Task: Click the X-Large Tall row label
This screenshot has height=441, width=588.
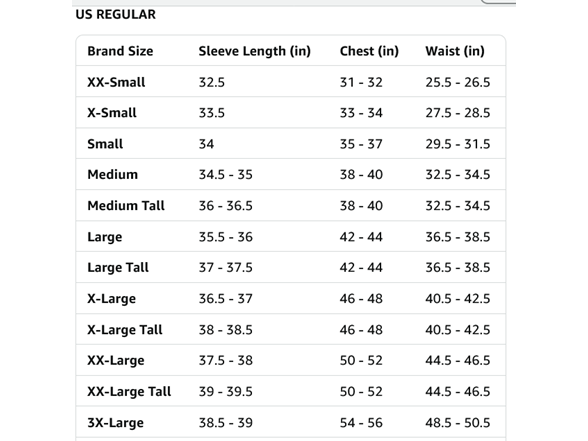Action: (x=125, y=330)
